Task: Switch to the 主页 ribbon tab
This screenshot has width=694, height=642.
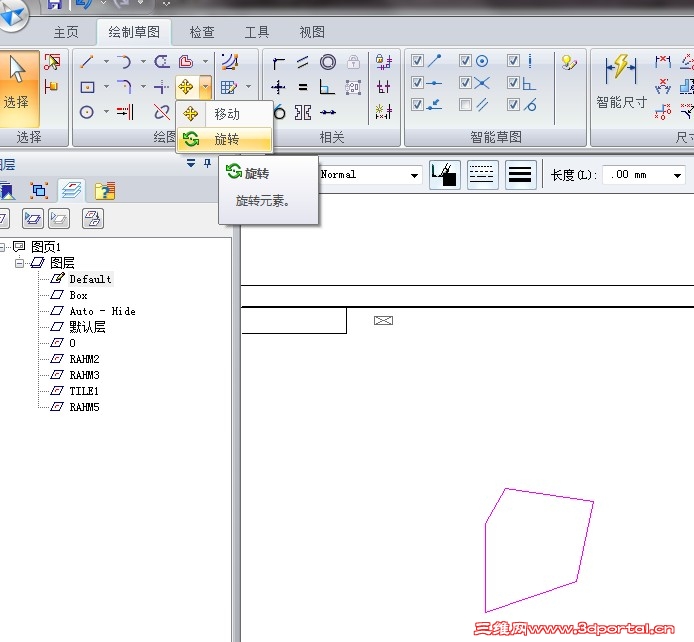Action: (x=66, y=32)
